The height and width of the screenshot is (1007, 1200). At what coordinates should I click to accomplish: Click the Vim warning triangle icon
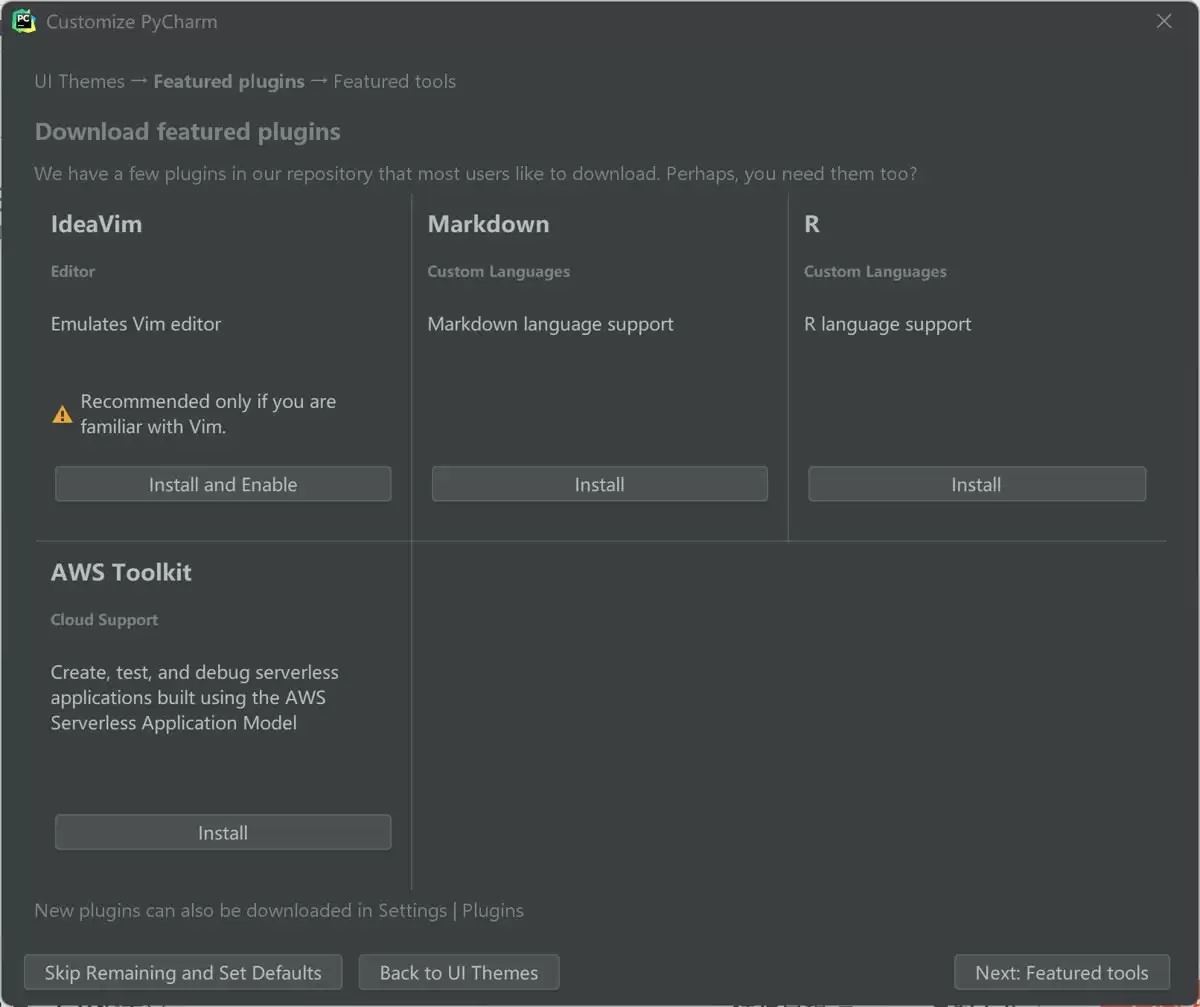(62, 414)
